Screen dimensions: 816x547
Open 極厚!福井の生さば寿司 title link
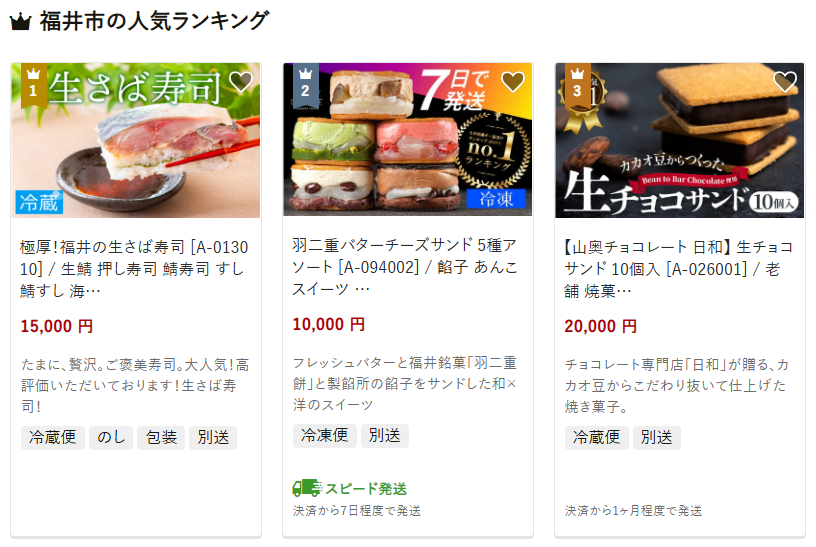(x=134, y=269)
